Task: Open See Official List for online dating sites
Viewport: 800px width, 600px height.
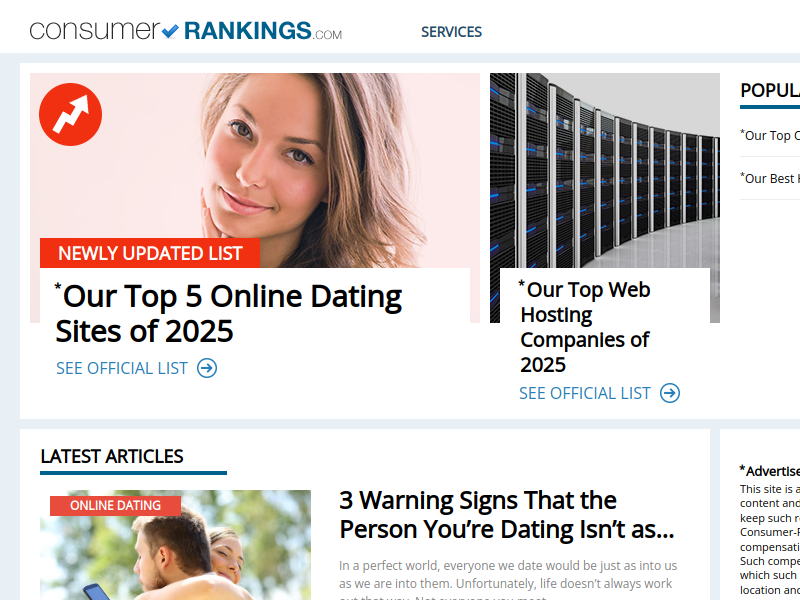Action: (x=121, y=368)
